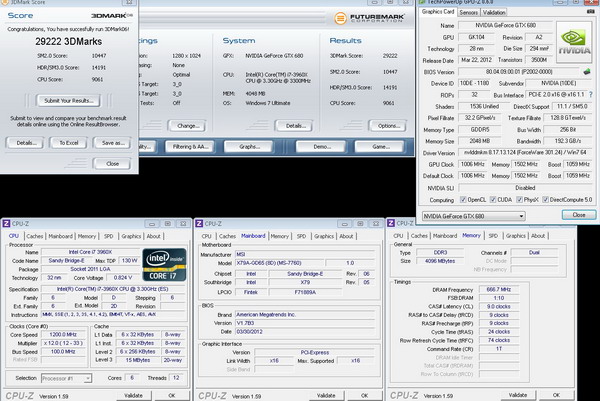Switch to the GPU-Z Validation tab
The height and width of the screenshot is (401, 600).
pos(494,12)
